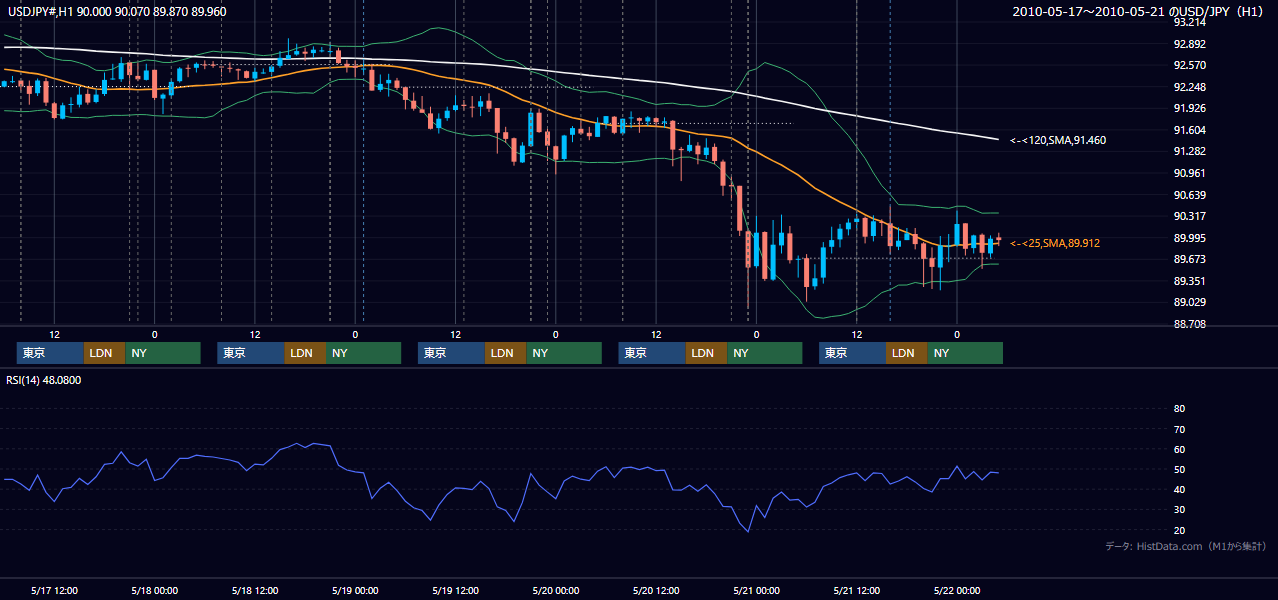Click the 5/17 12:00 time axis label
1278x600 pixels.
coord(55,591)
